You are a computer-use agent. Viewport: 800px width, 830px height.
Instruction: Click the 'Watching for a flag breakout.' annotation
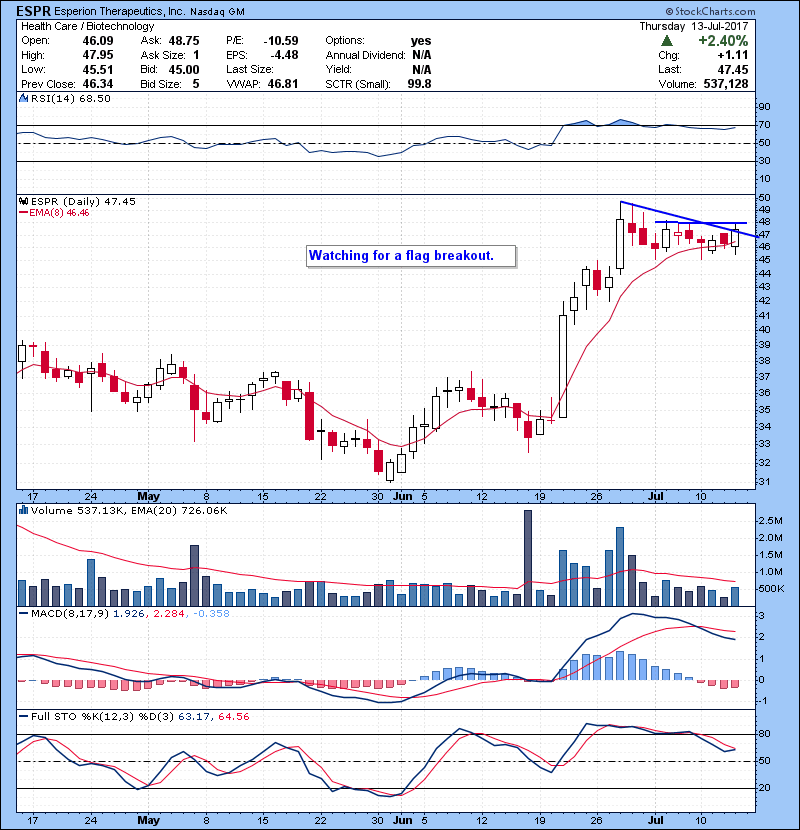411,256
